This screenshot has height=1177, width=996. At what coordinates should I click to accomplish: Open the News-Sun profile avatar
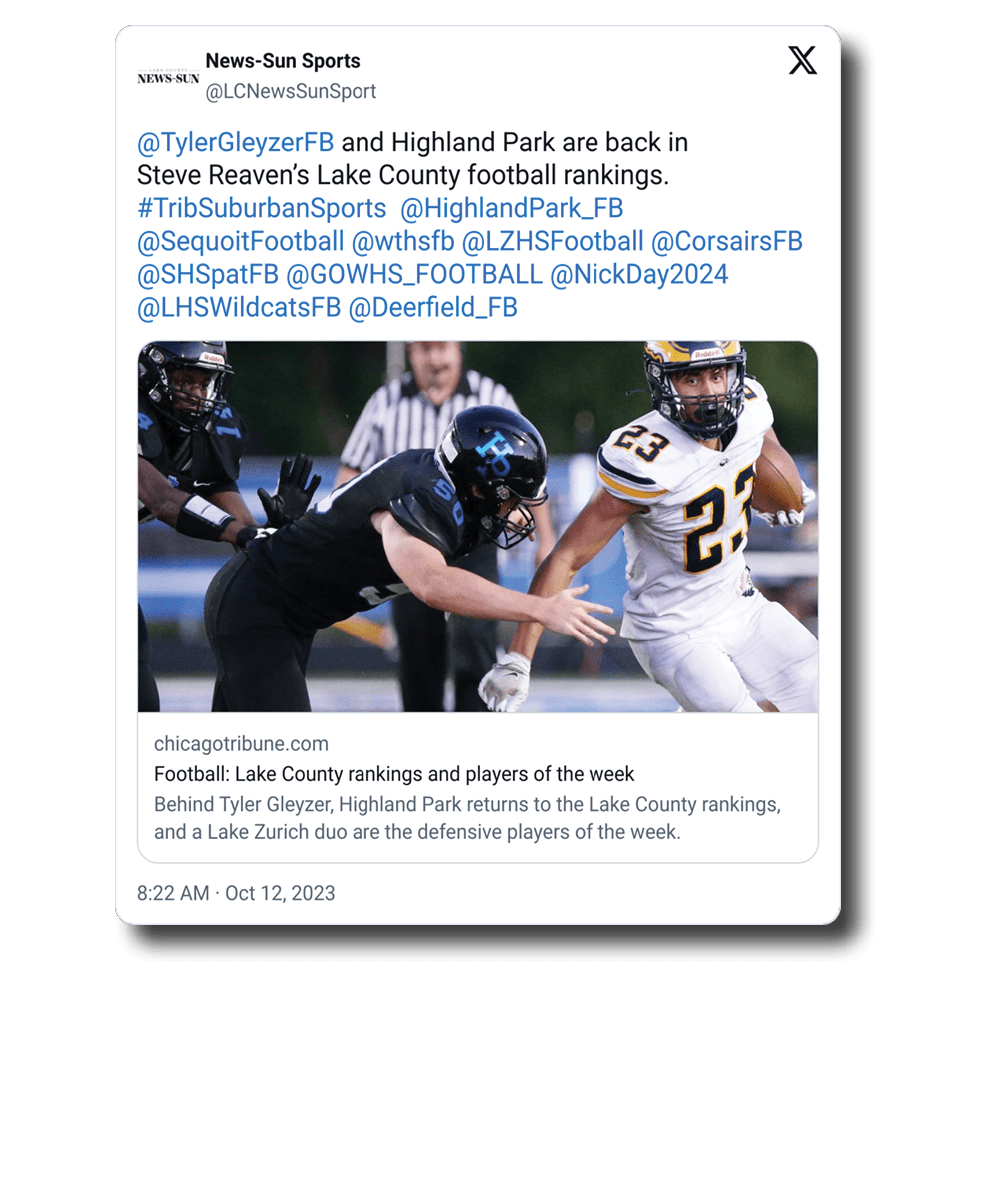click(168, 77)
